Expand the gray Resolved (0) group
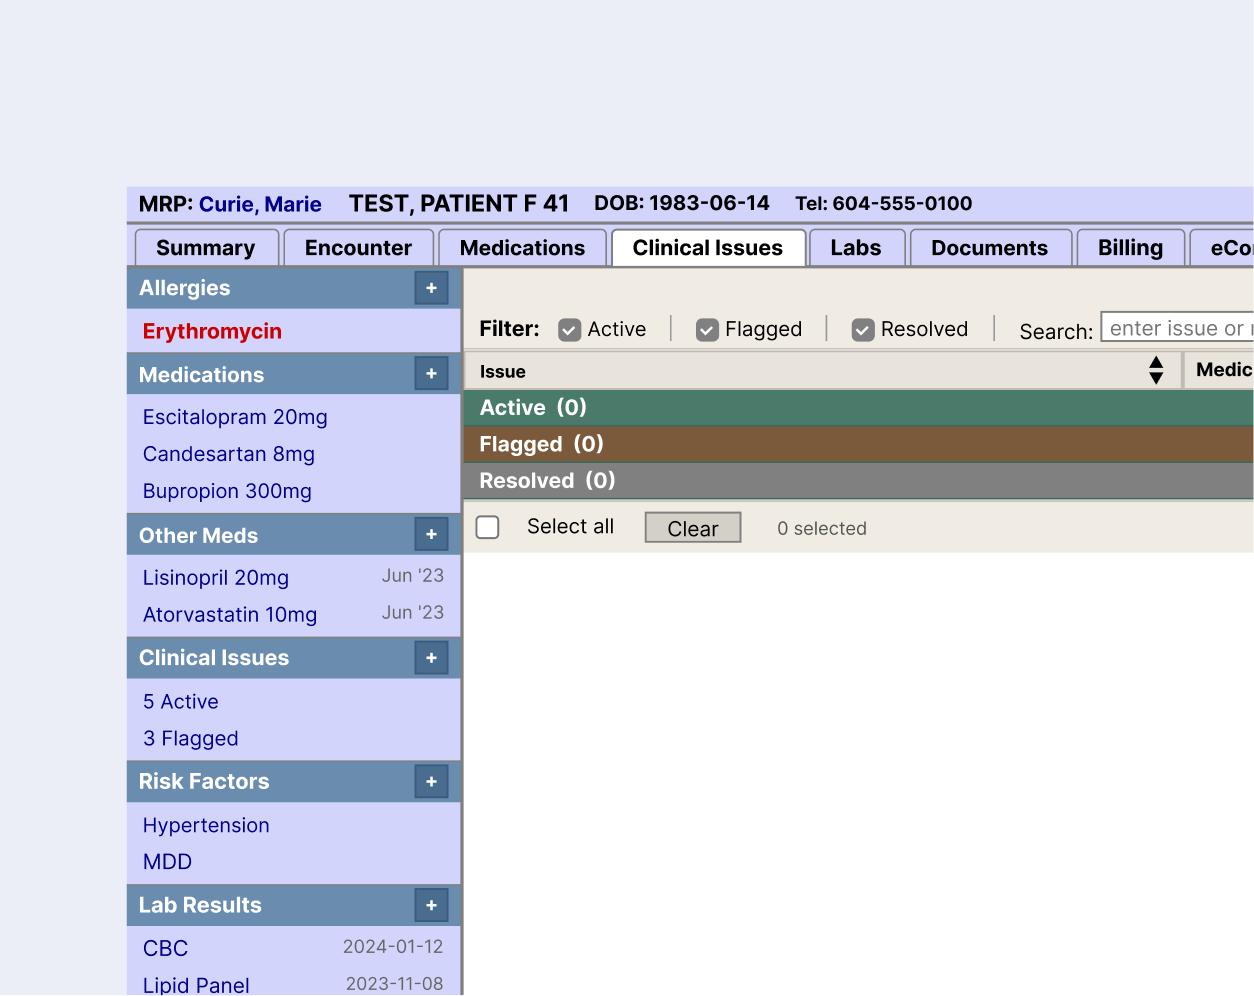Image resolution: width=1254 pixels, height=996 pixels. click(547, 481)
